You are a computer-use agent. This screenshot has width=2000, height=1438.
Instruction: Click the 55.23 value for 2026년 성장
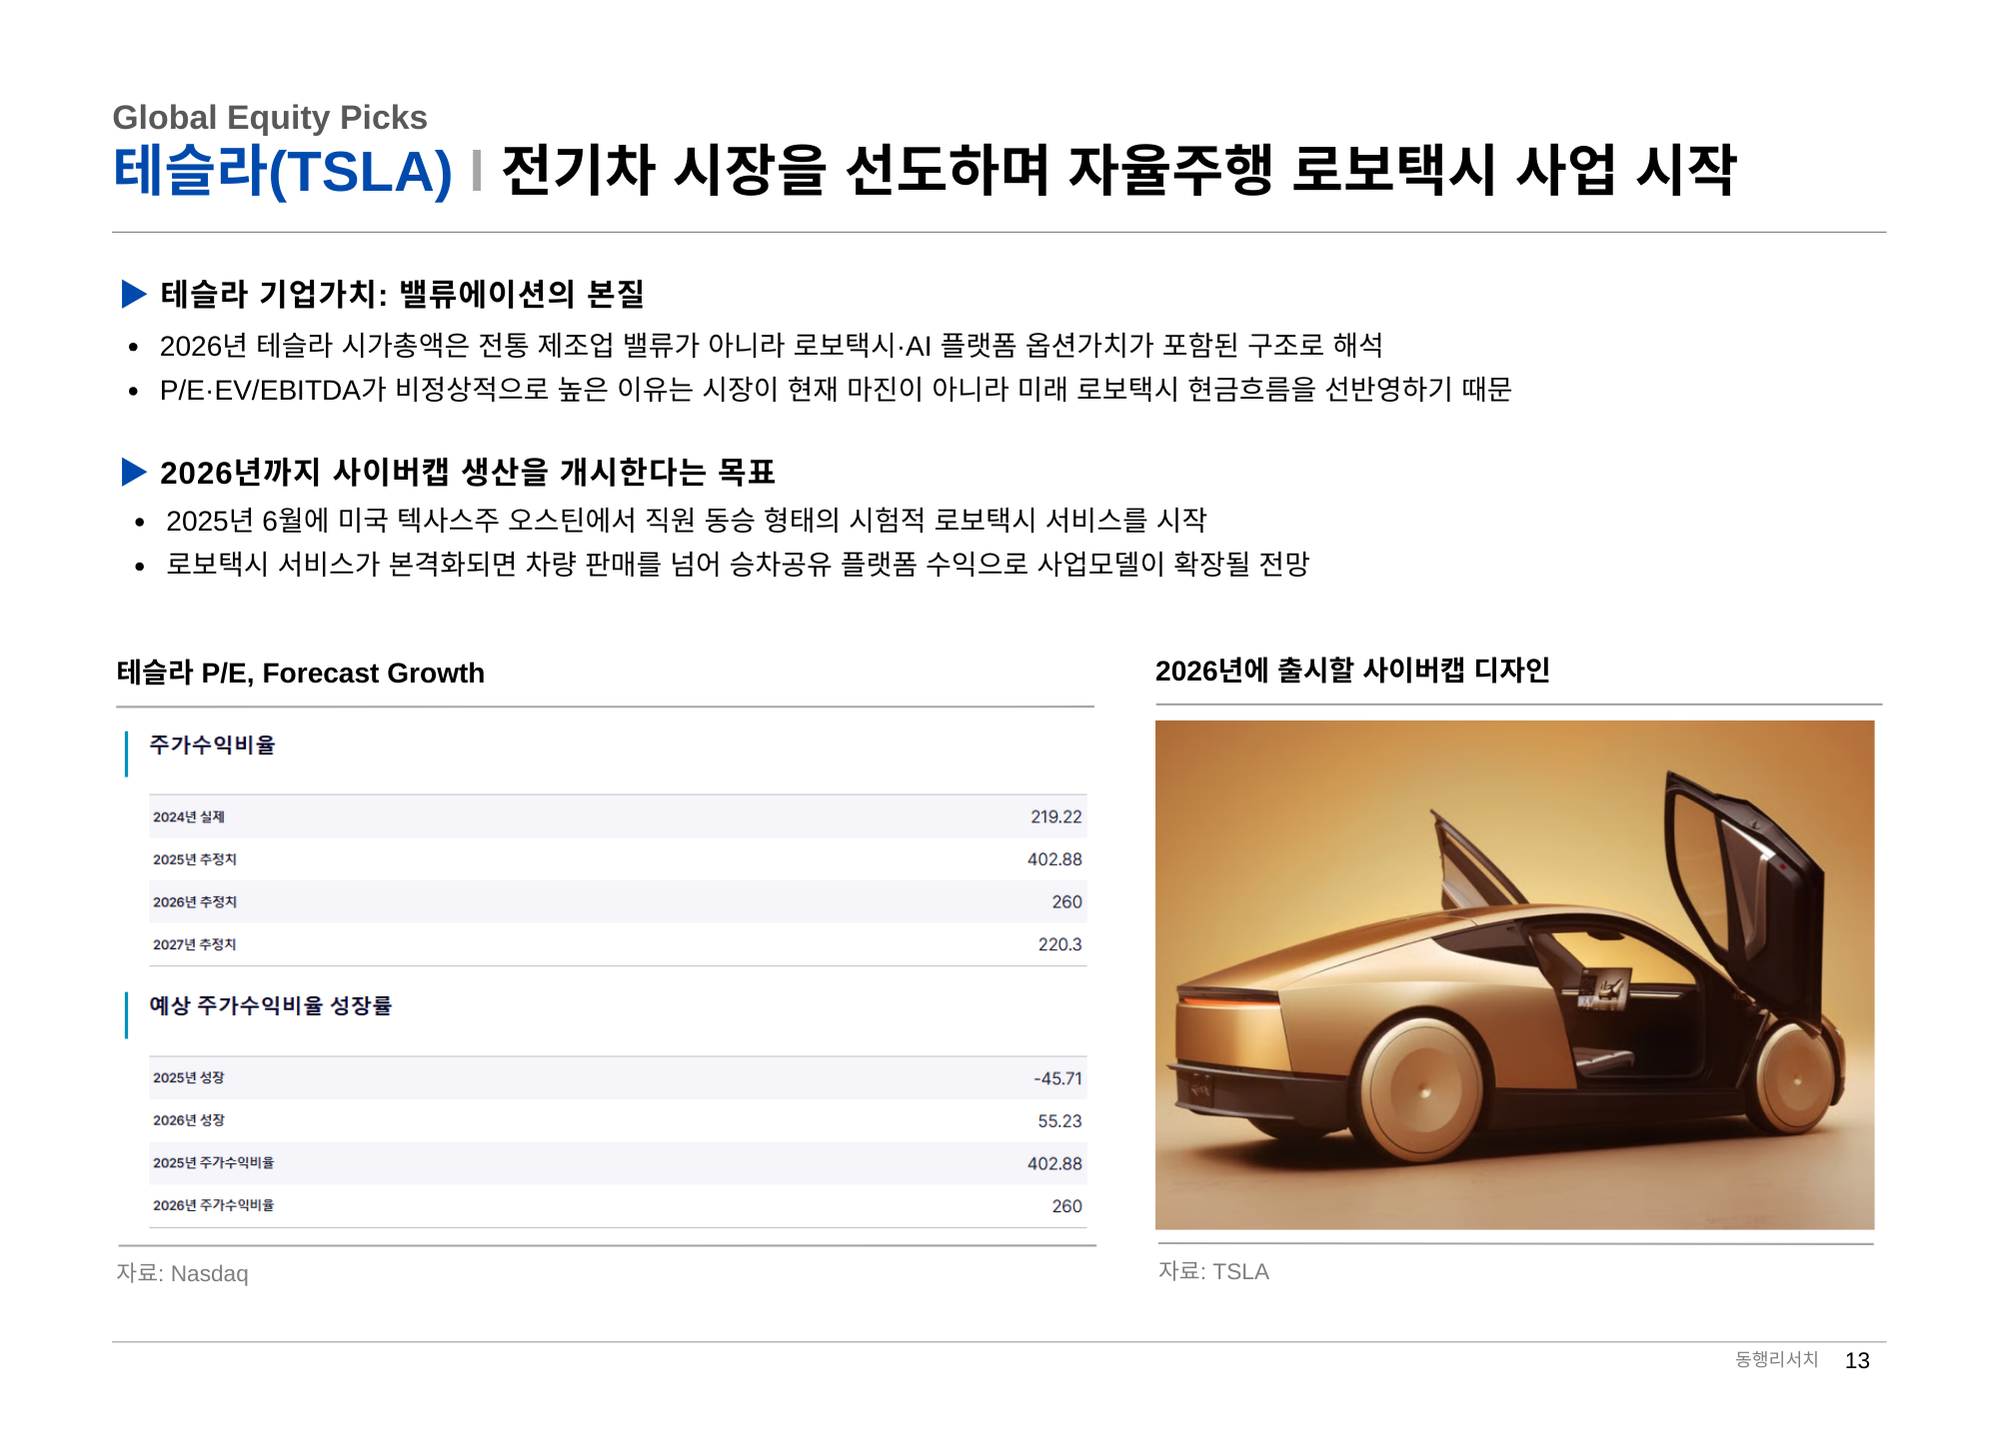(1059, 1121)
